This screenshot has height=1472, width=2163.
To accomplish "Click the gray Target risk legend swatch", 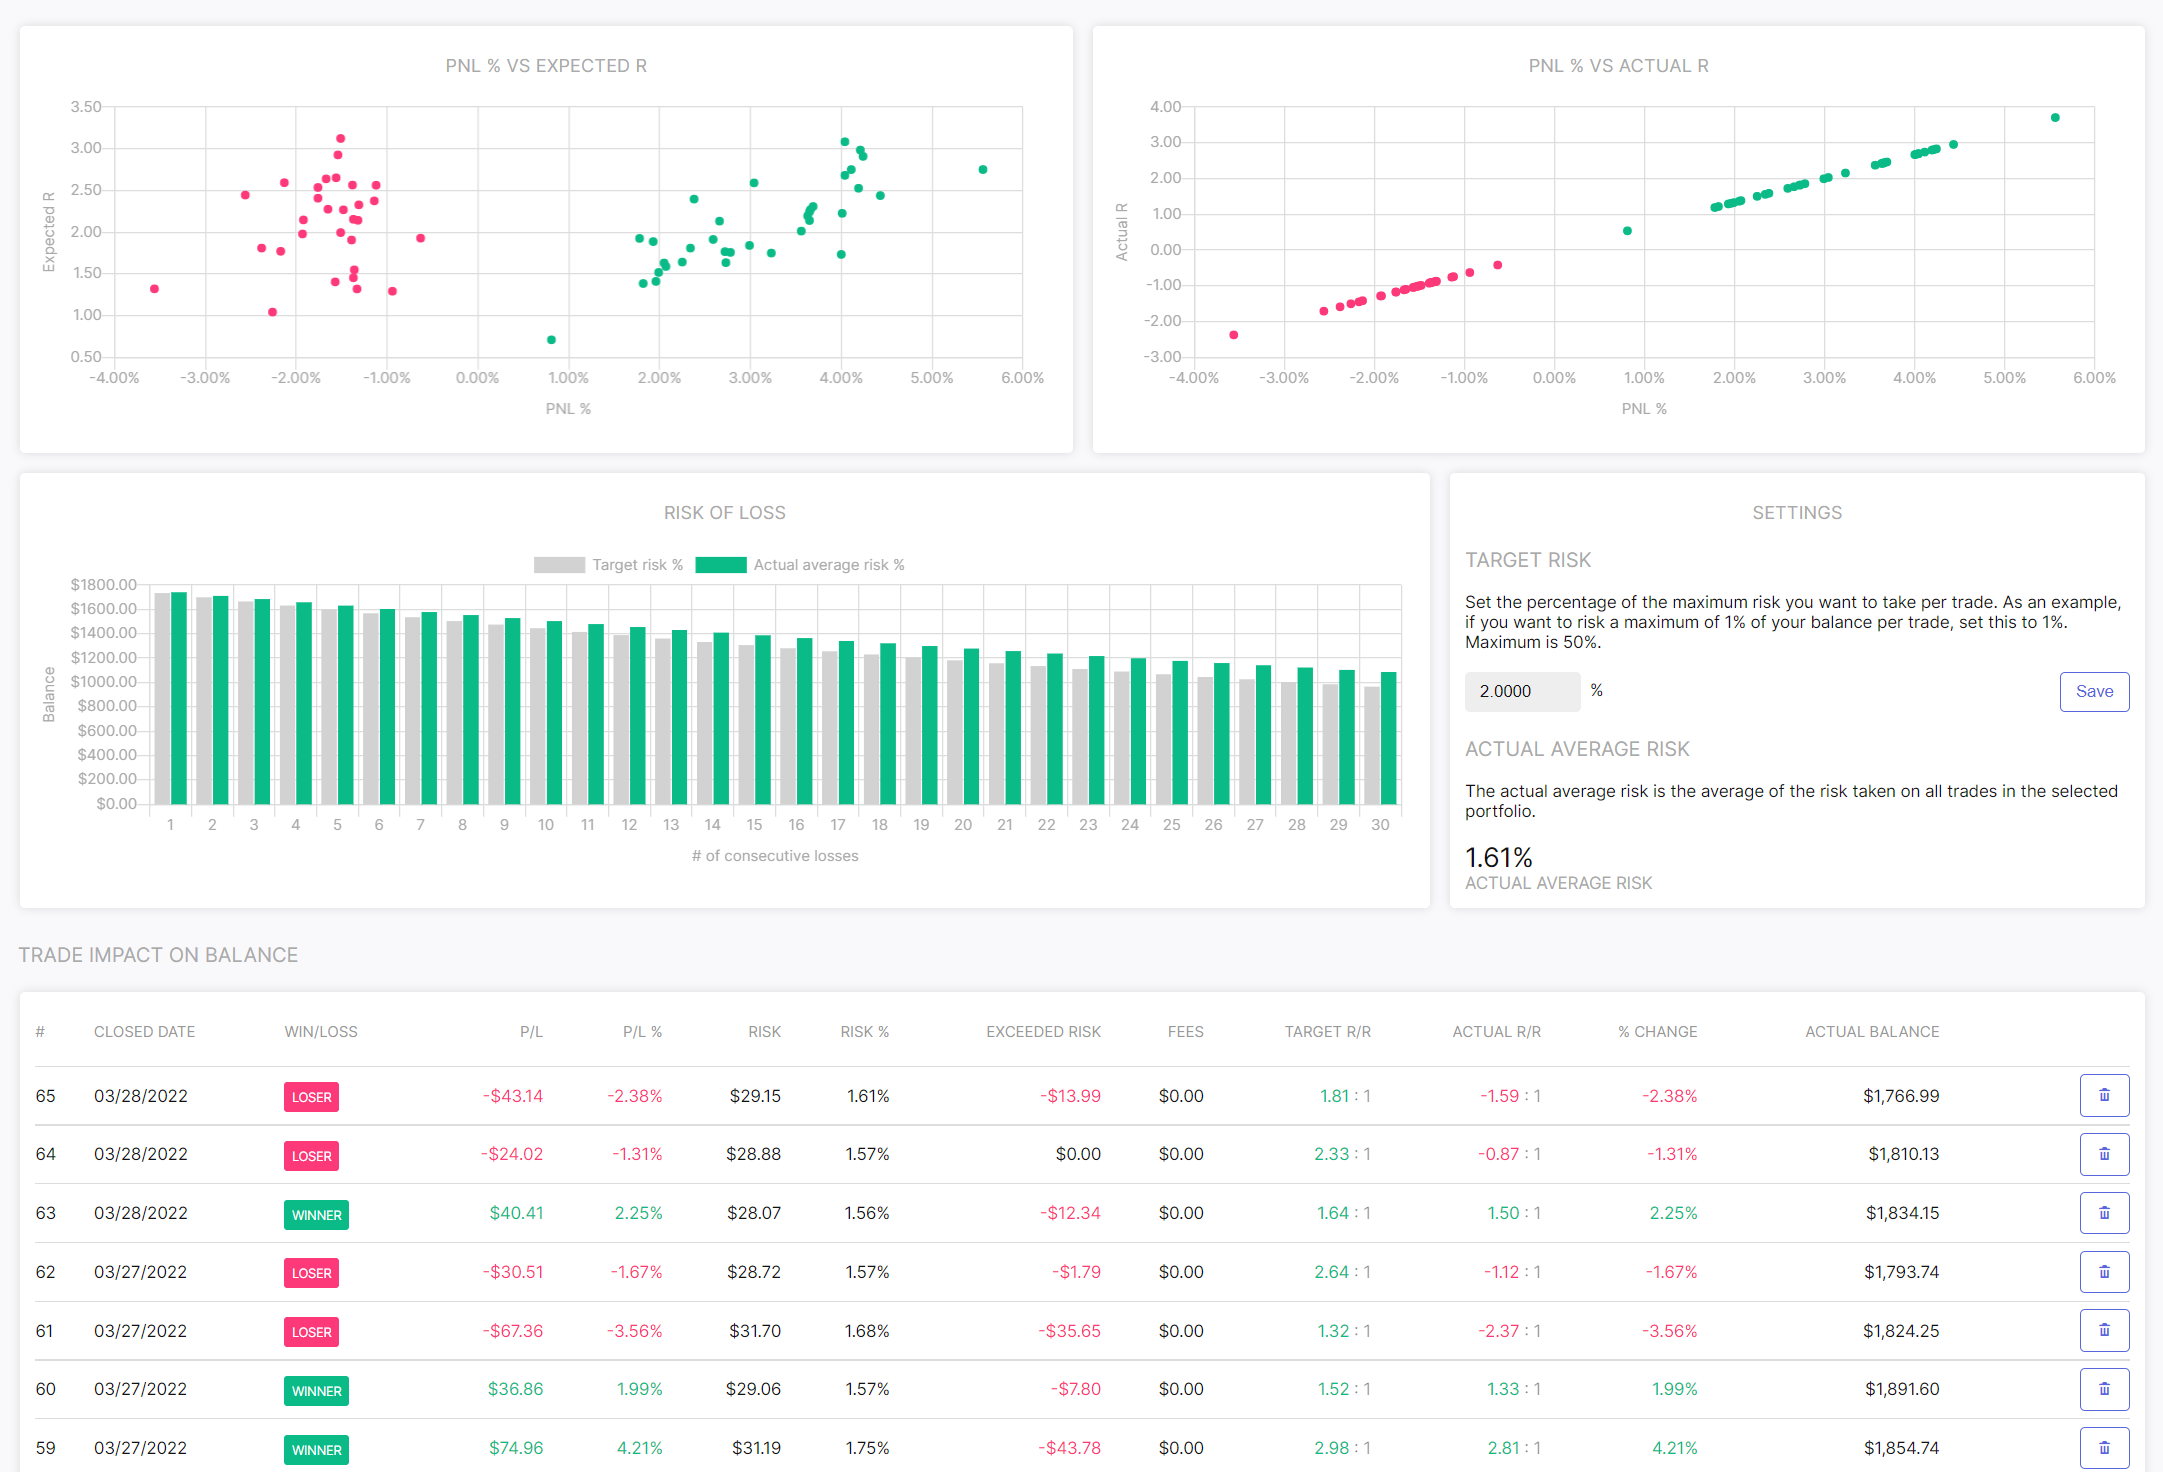I will tap(559, 565).
